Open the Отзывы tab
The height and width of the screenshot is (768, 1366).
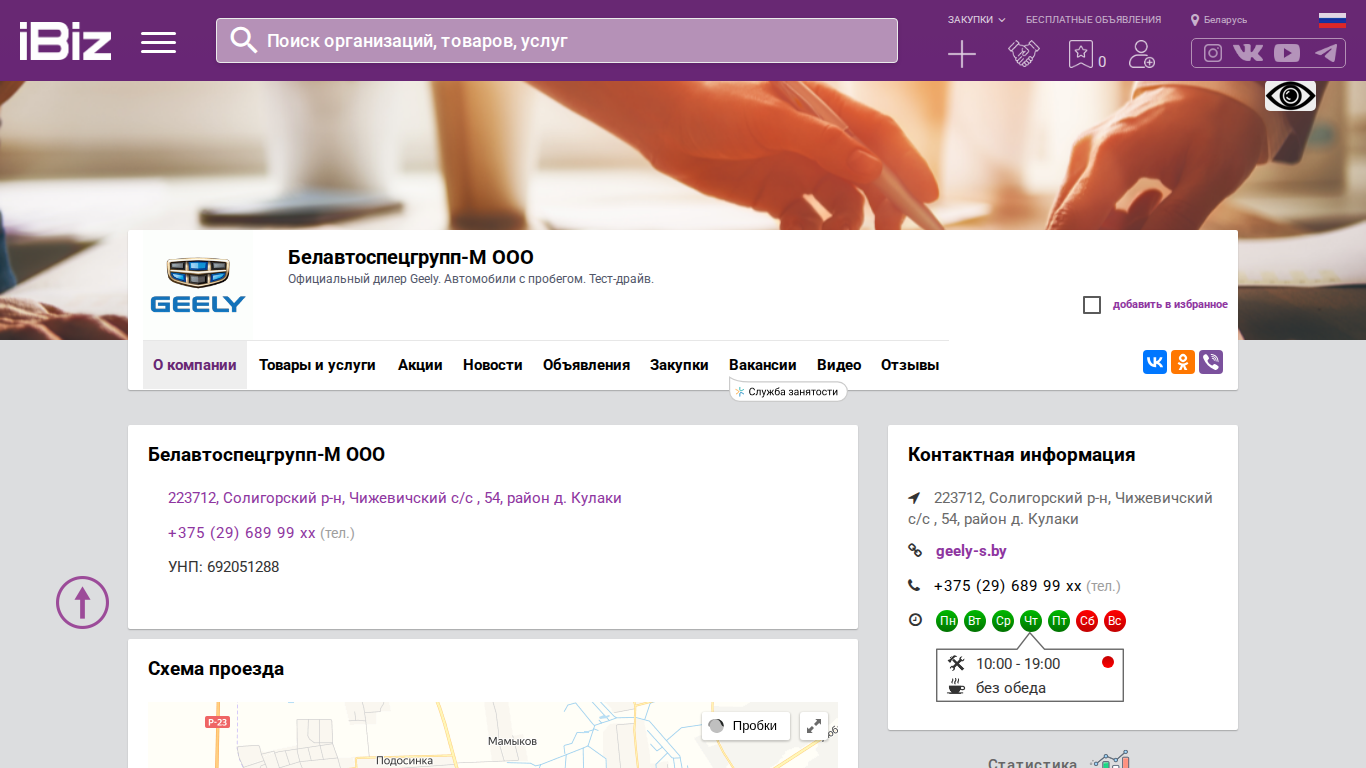910,365
